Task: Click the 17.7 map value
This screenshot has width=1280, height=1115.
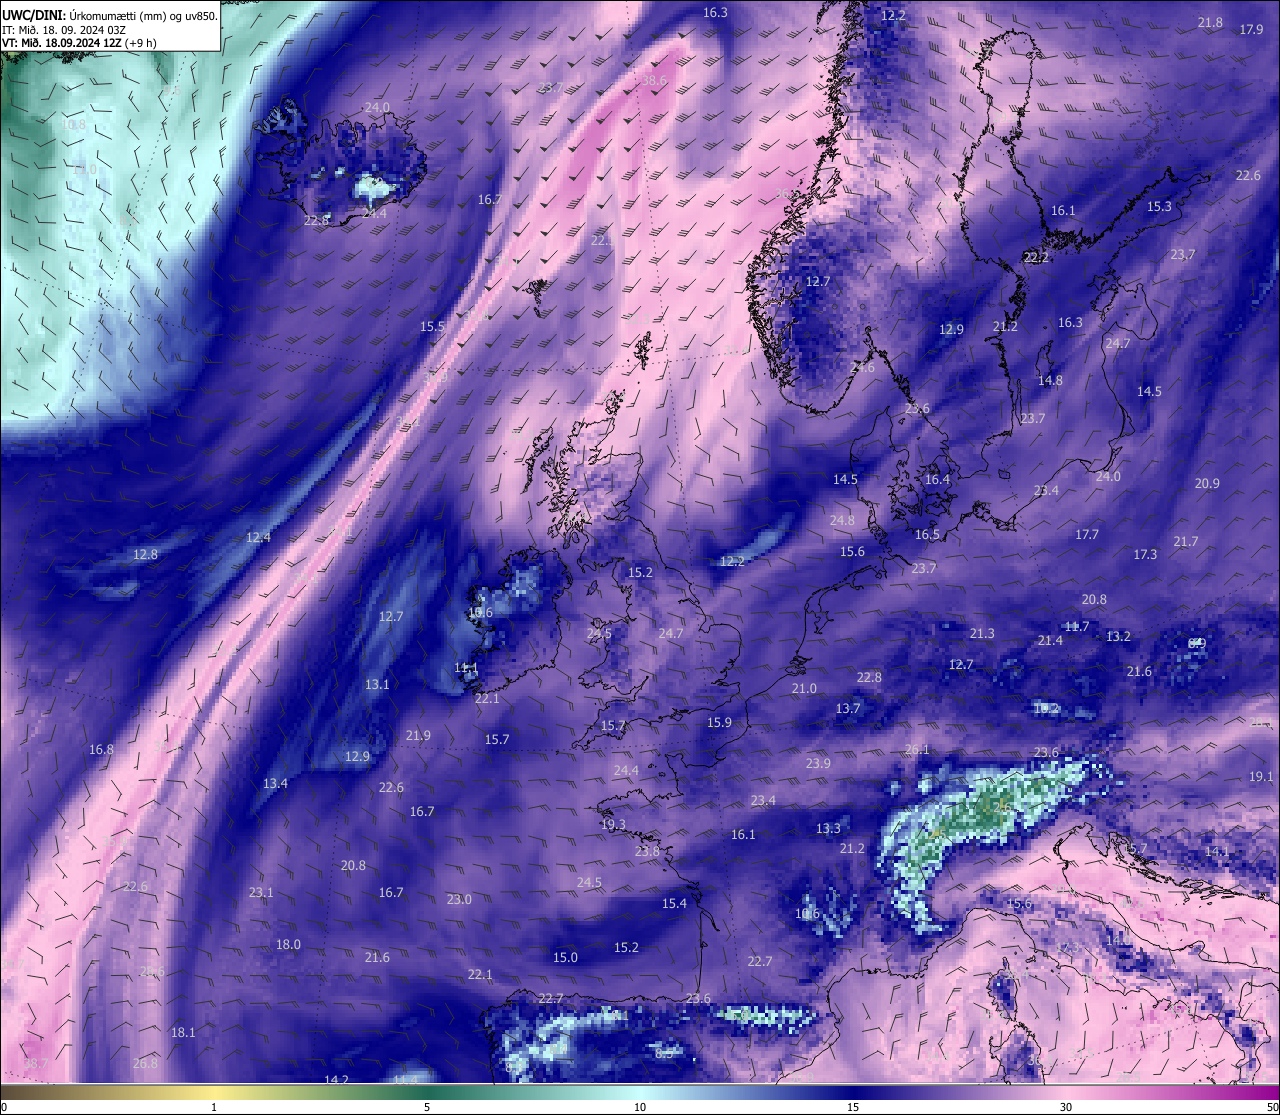Action: coord(1087,534)
